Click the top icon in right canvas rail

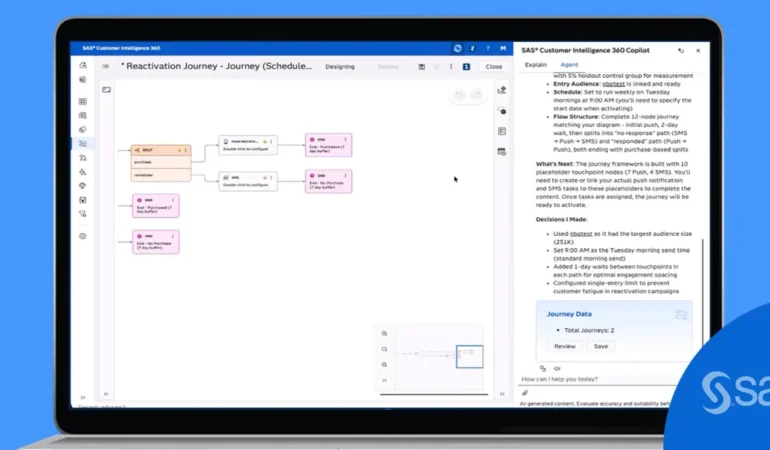click(x=501, y=90)
